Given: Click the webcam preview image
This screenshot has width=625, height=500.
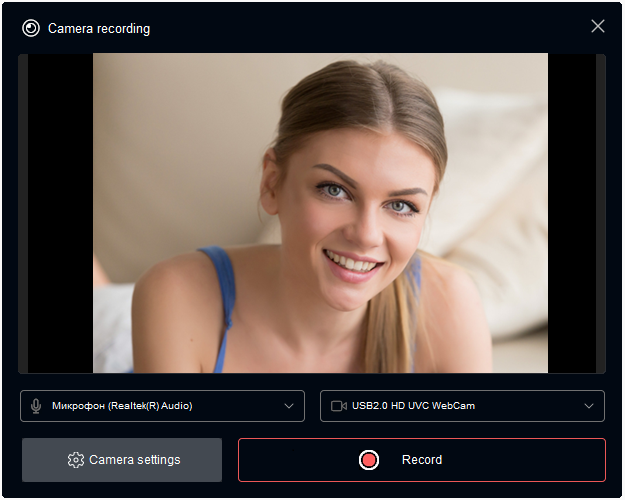Looking at the screenshot, I should [320, 213].
